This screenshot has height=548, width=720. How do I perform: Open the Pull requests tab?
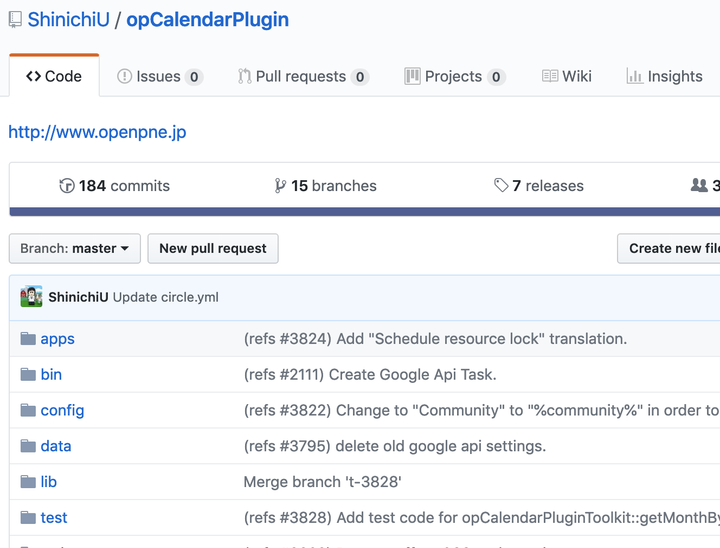[x=303, y=76]
